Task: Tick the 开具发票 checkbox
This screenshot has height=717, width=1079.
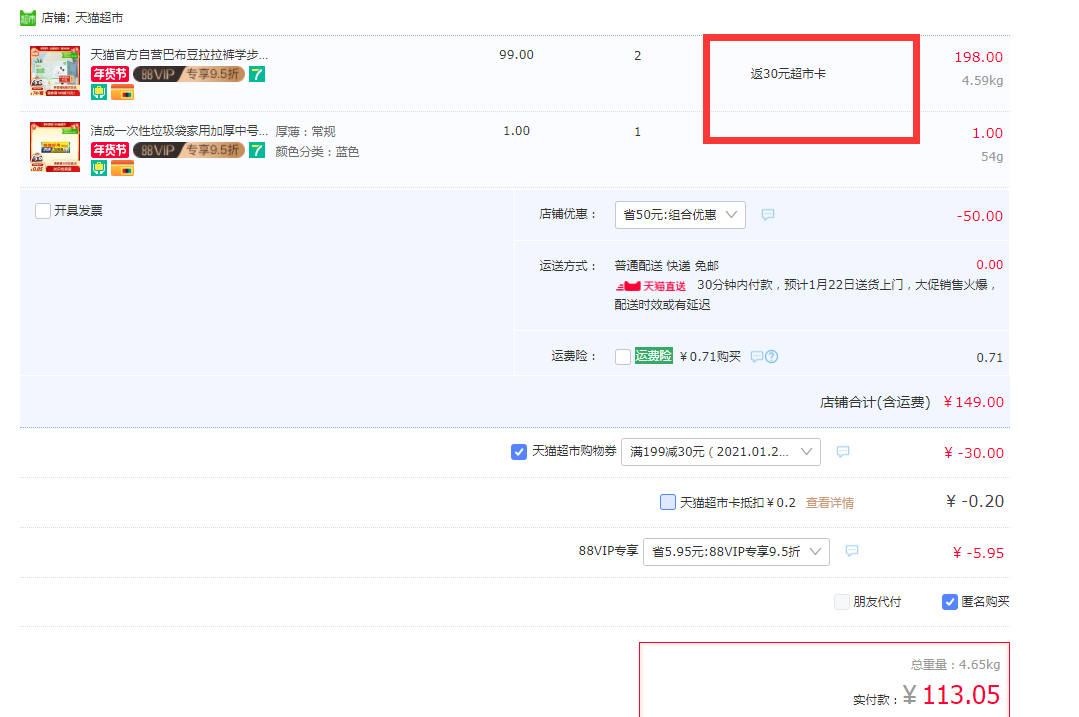Action: point(43,211)
